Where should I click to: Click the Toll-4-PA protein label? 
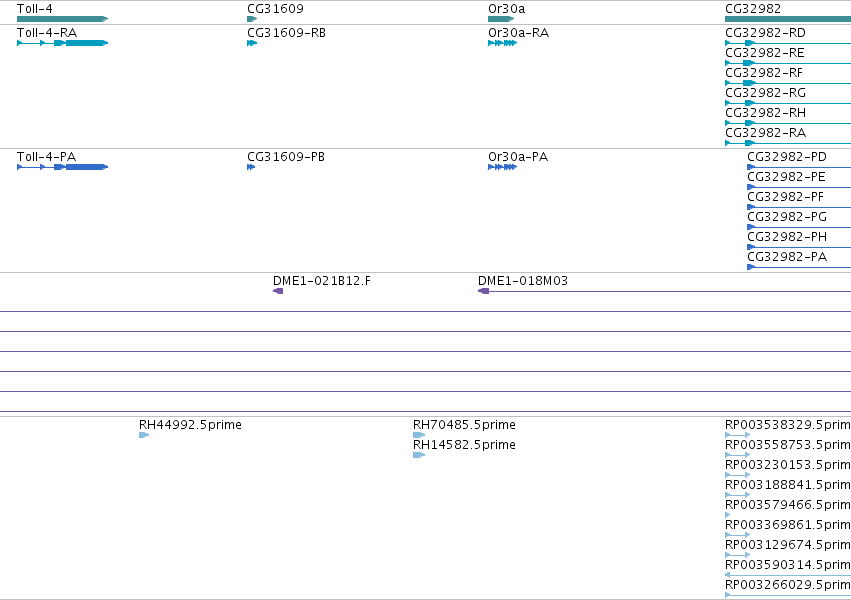point(46,157)
